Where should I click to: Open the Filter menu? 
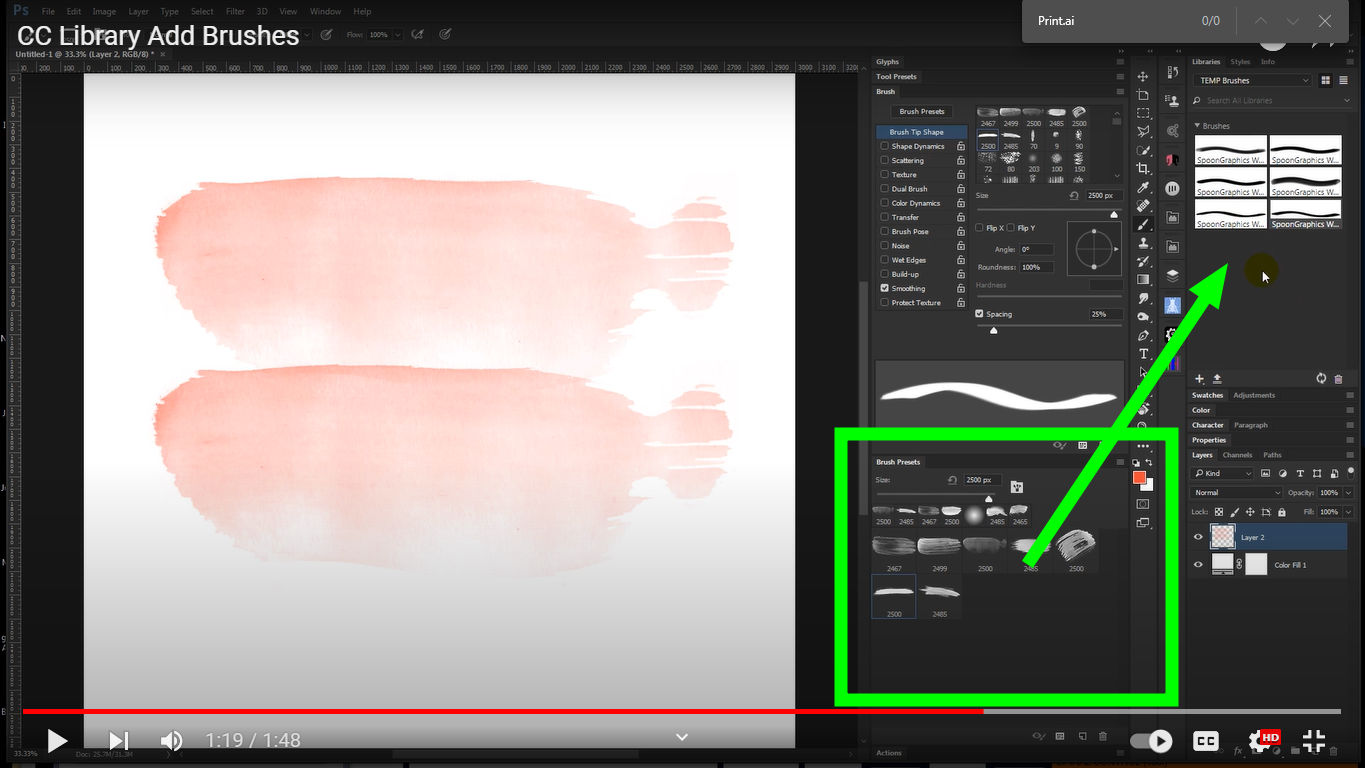tap(235, 11)
